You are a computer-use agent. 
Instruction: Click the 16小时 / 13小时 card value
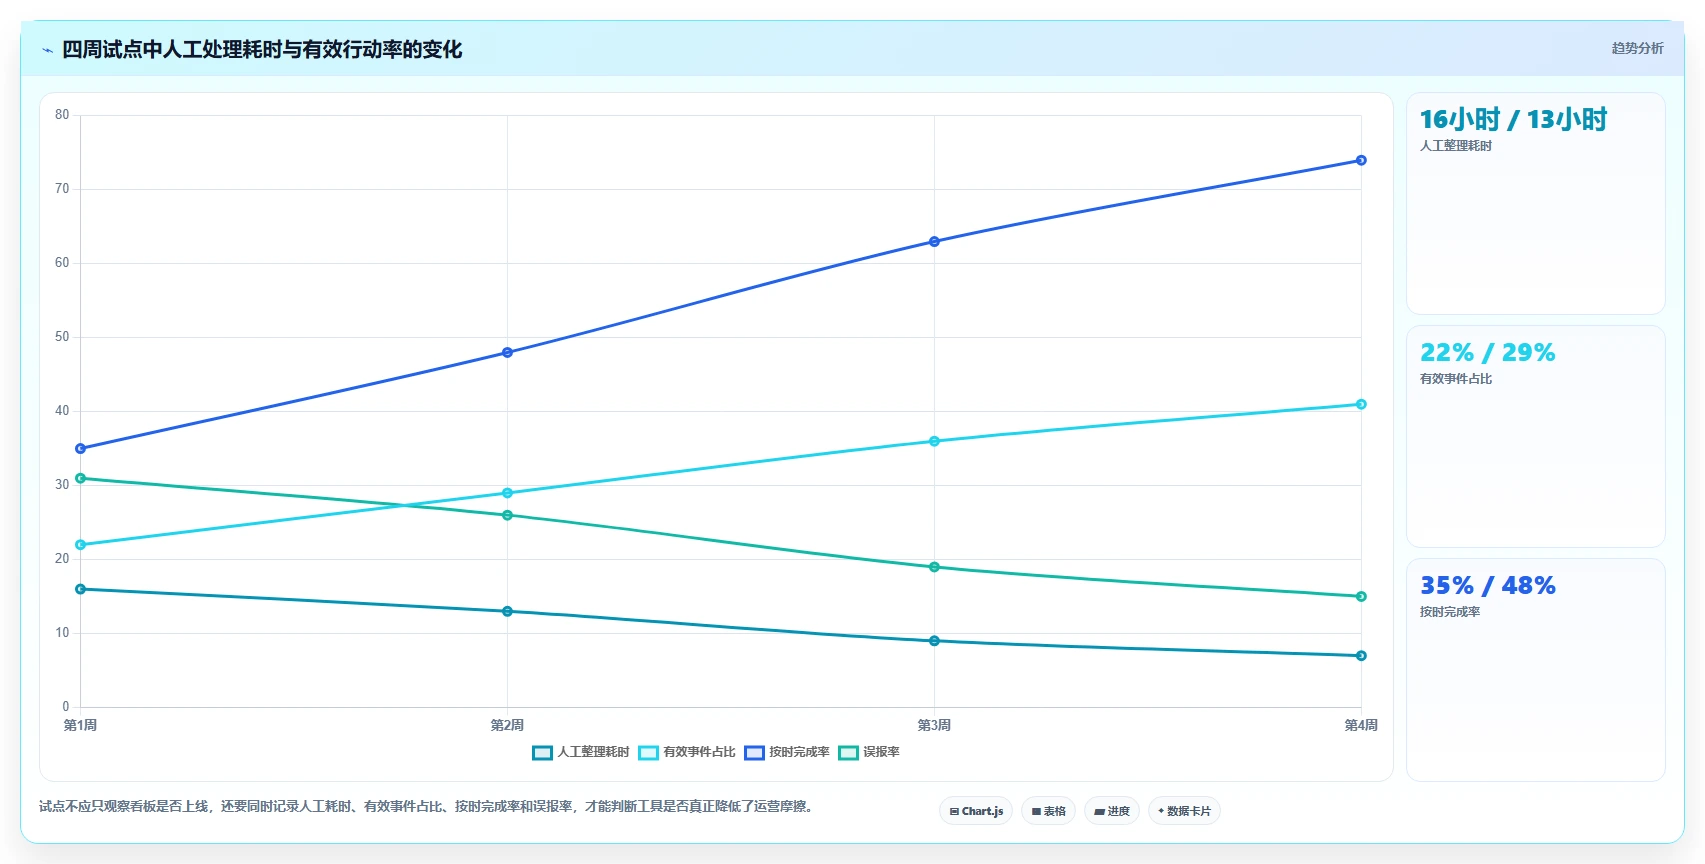(x=1513, y=119)
